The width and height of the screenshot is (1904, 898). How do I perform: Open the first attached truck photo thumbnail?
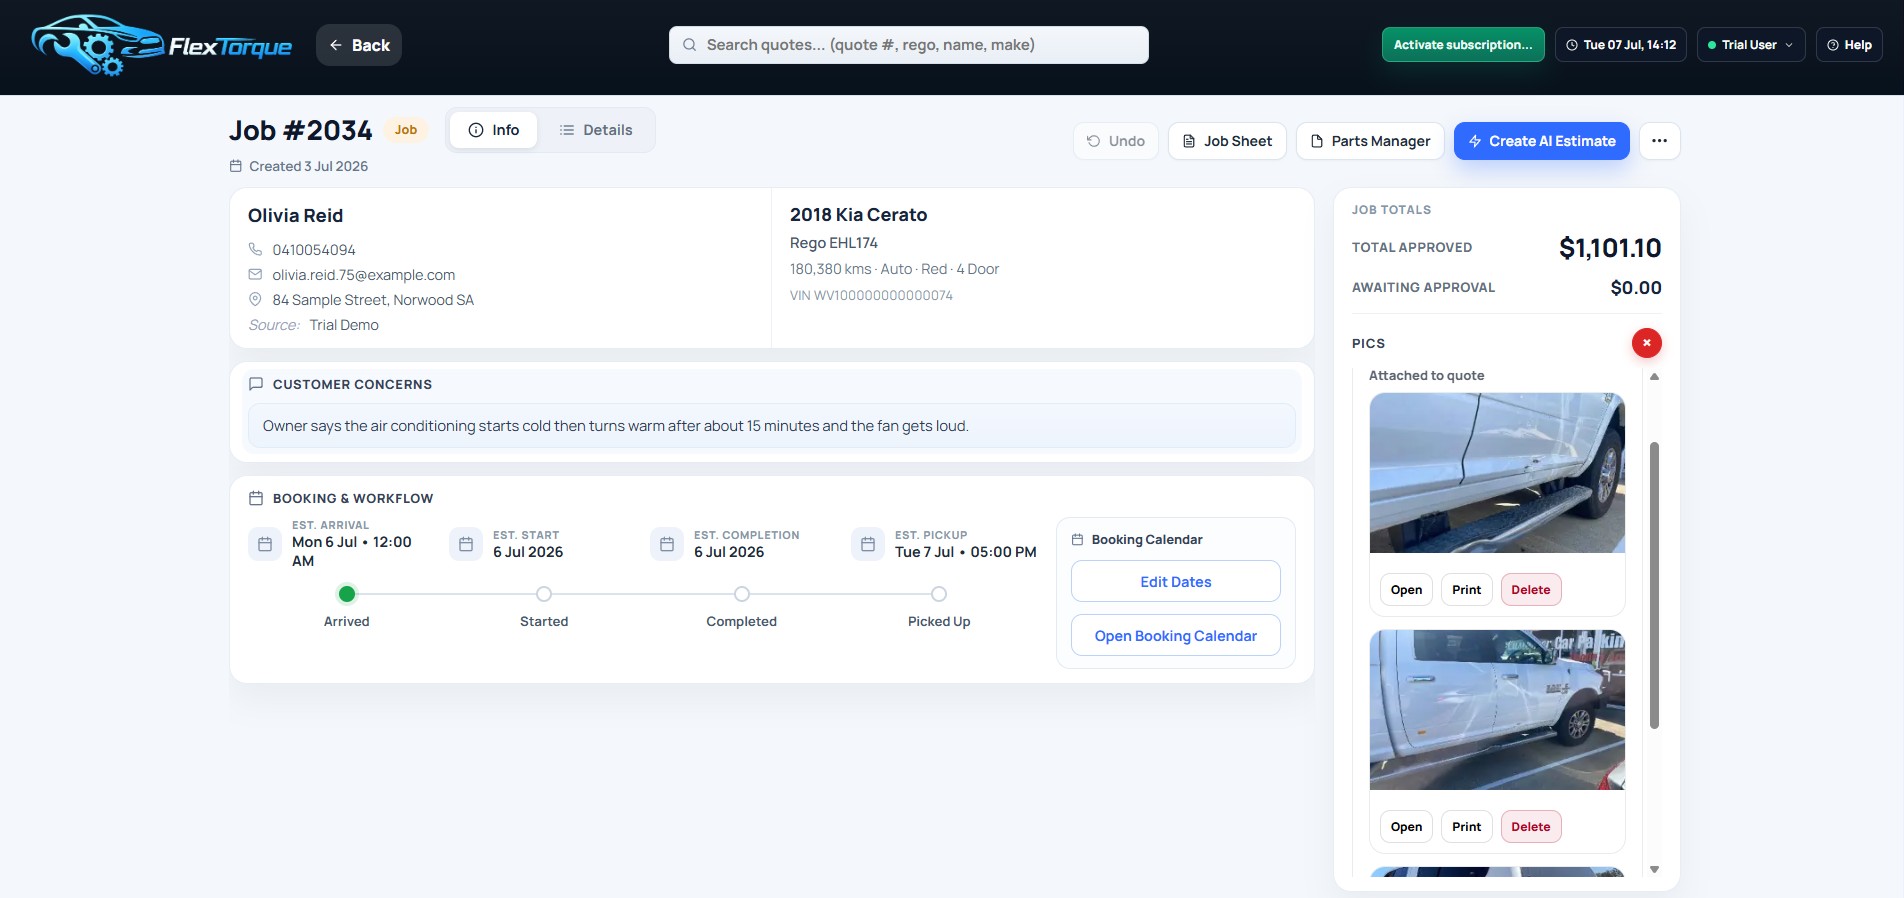coord(1497,473)
